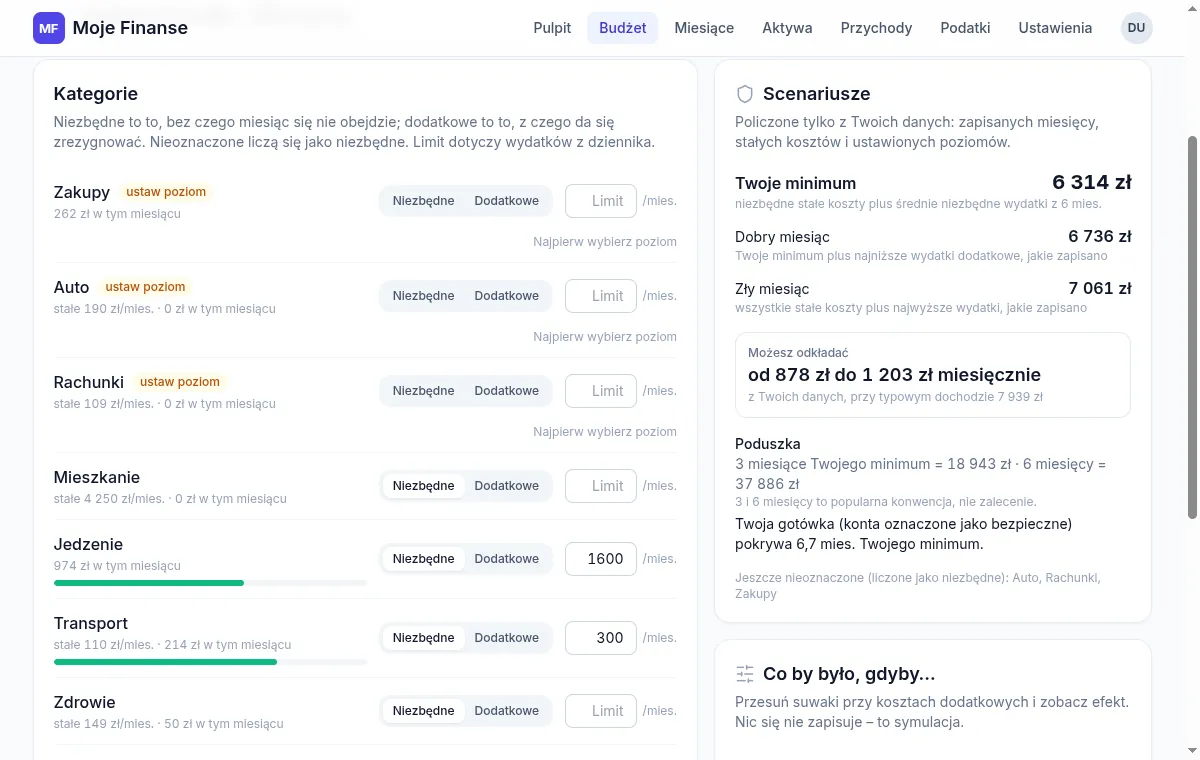
Task: Click the ustaw poziom badge next to Zakupy
Action: (166, 192)
